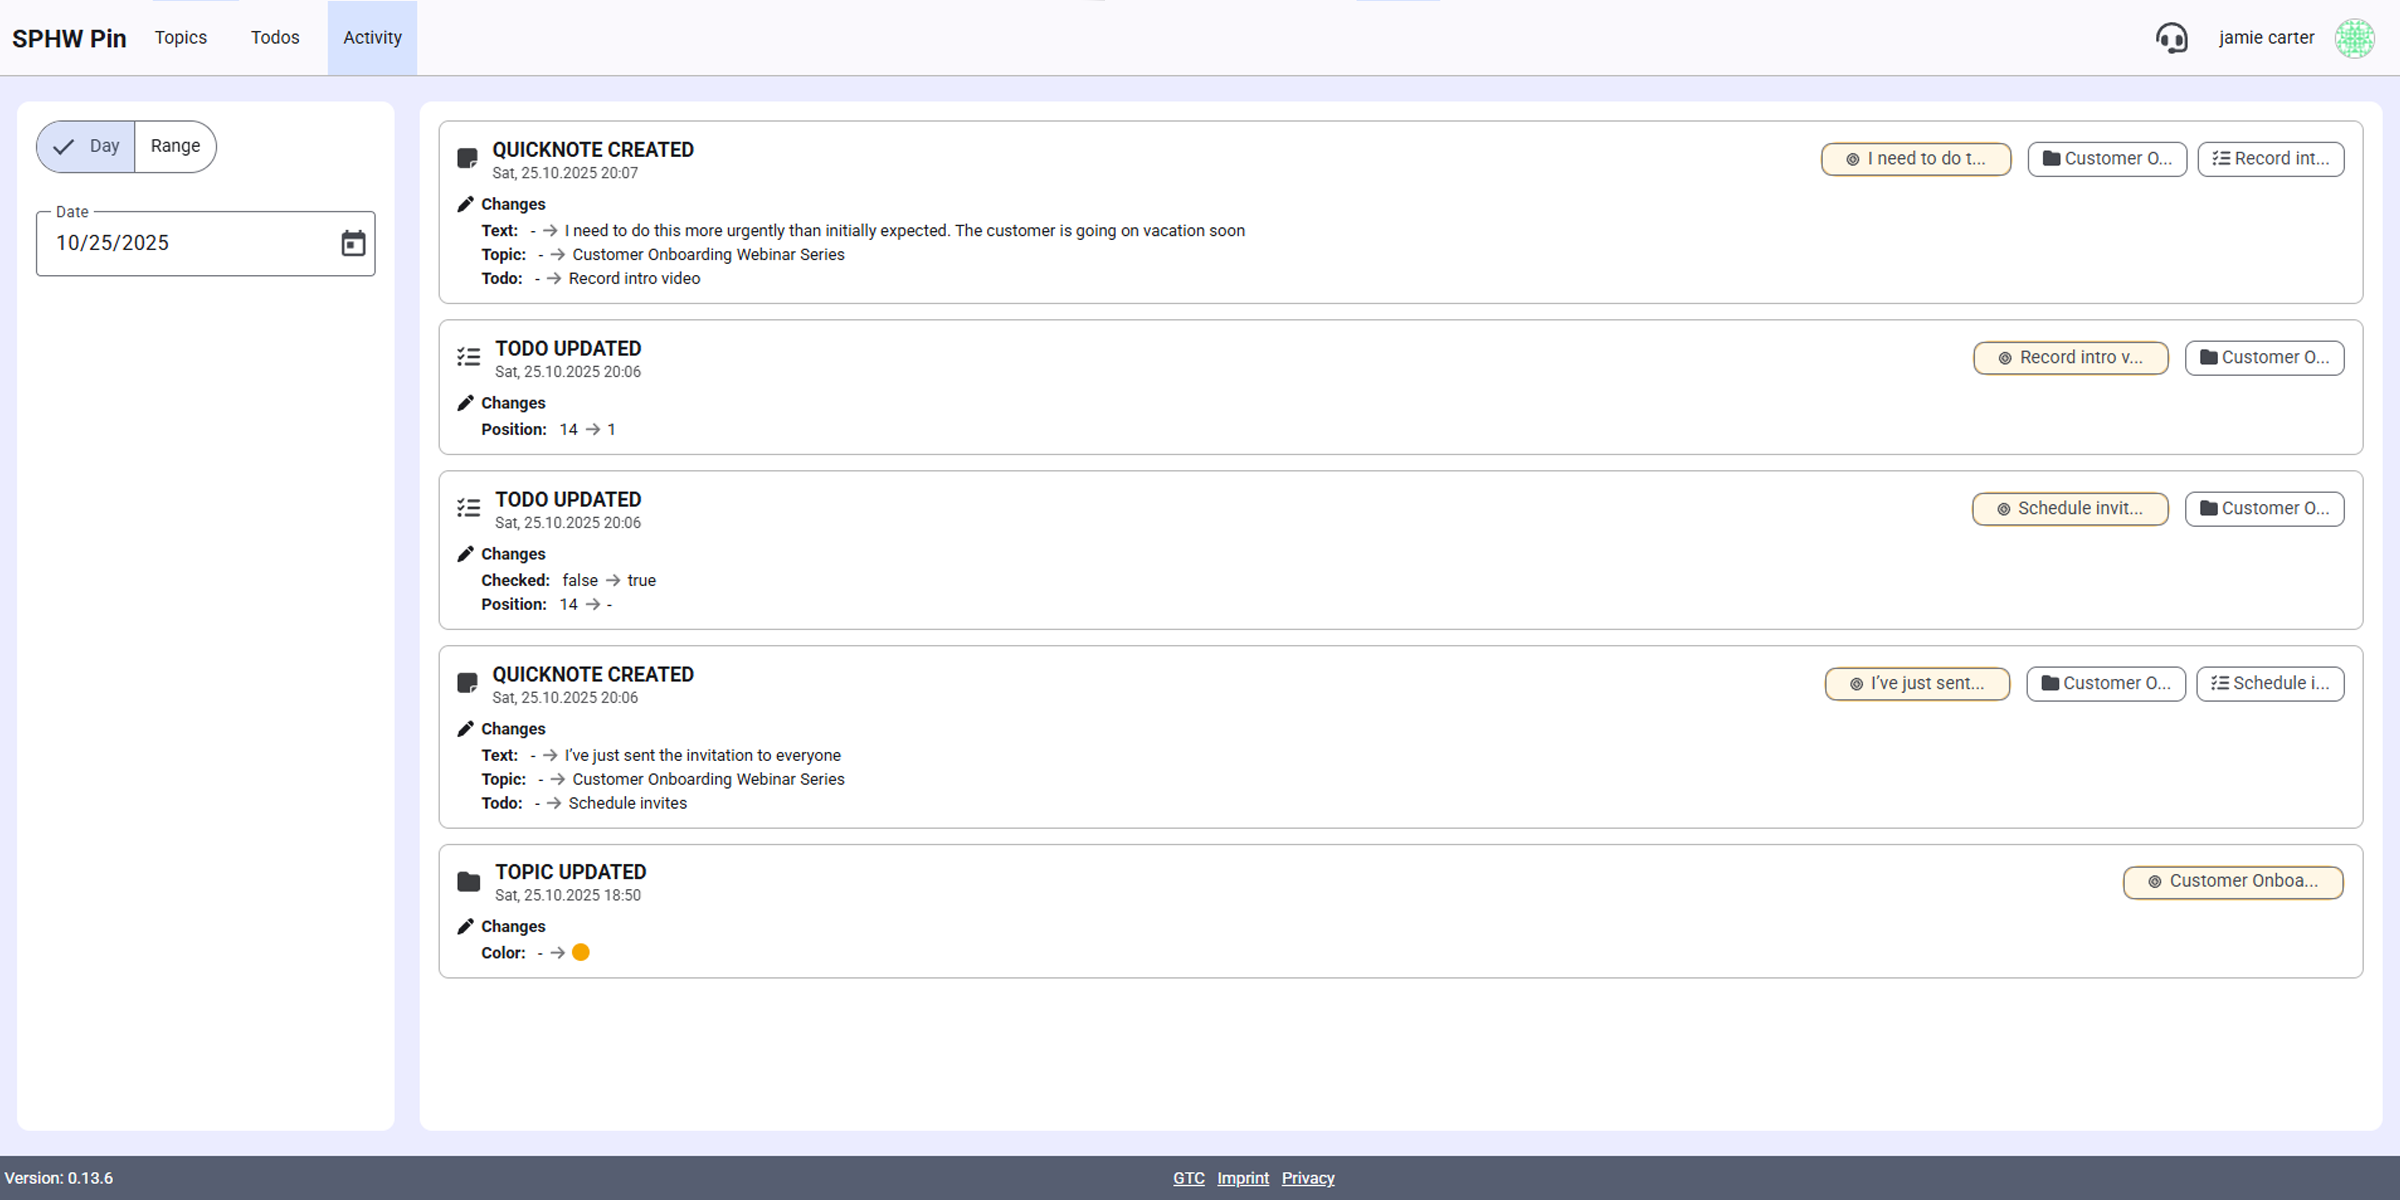Click note icon of 20:06 Quicknote Created

tap(467, 683)
